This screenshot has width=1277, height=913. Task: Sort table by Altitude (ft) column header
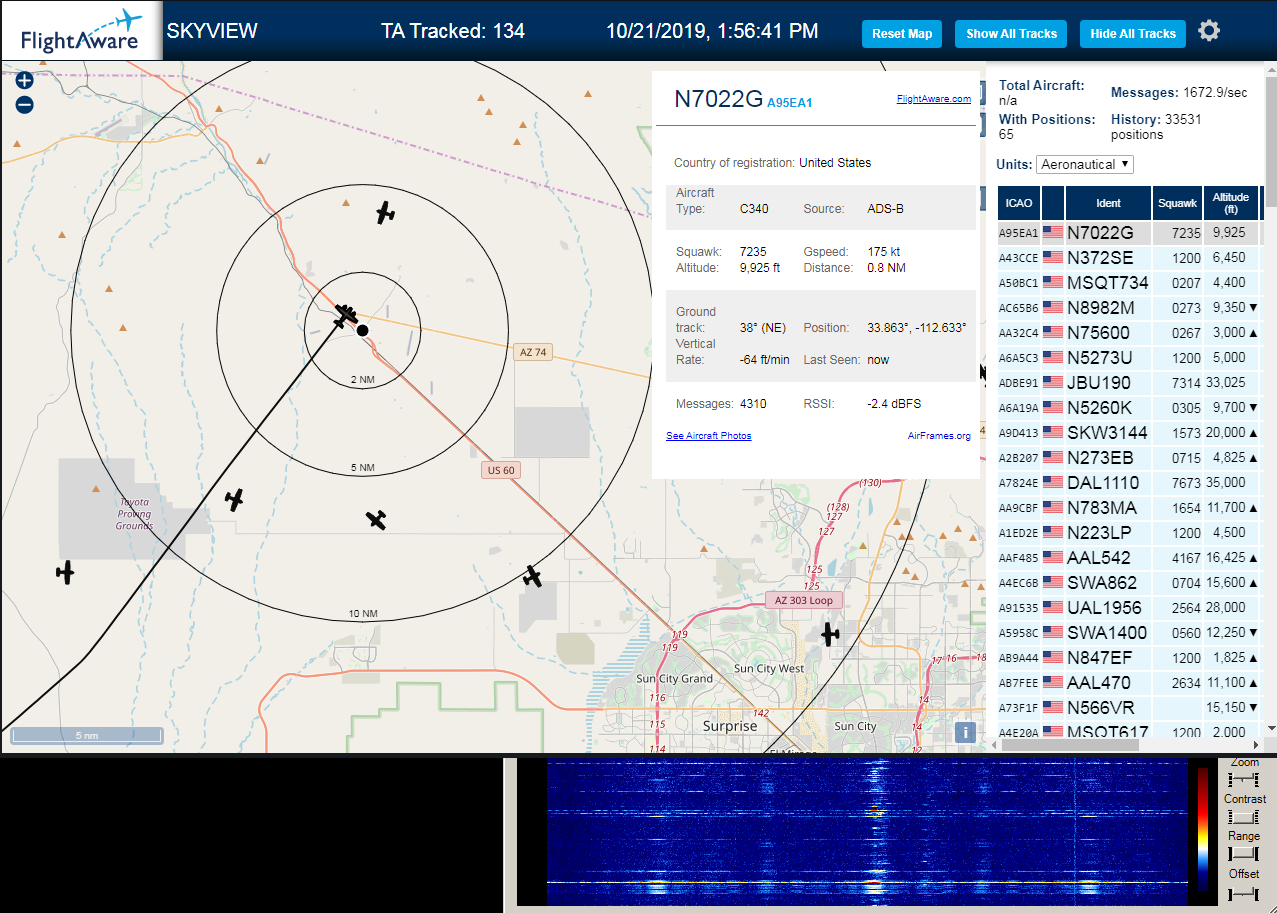pos(1231,203)
